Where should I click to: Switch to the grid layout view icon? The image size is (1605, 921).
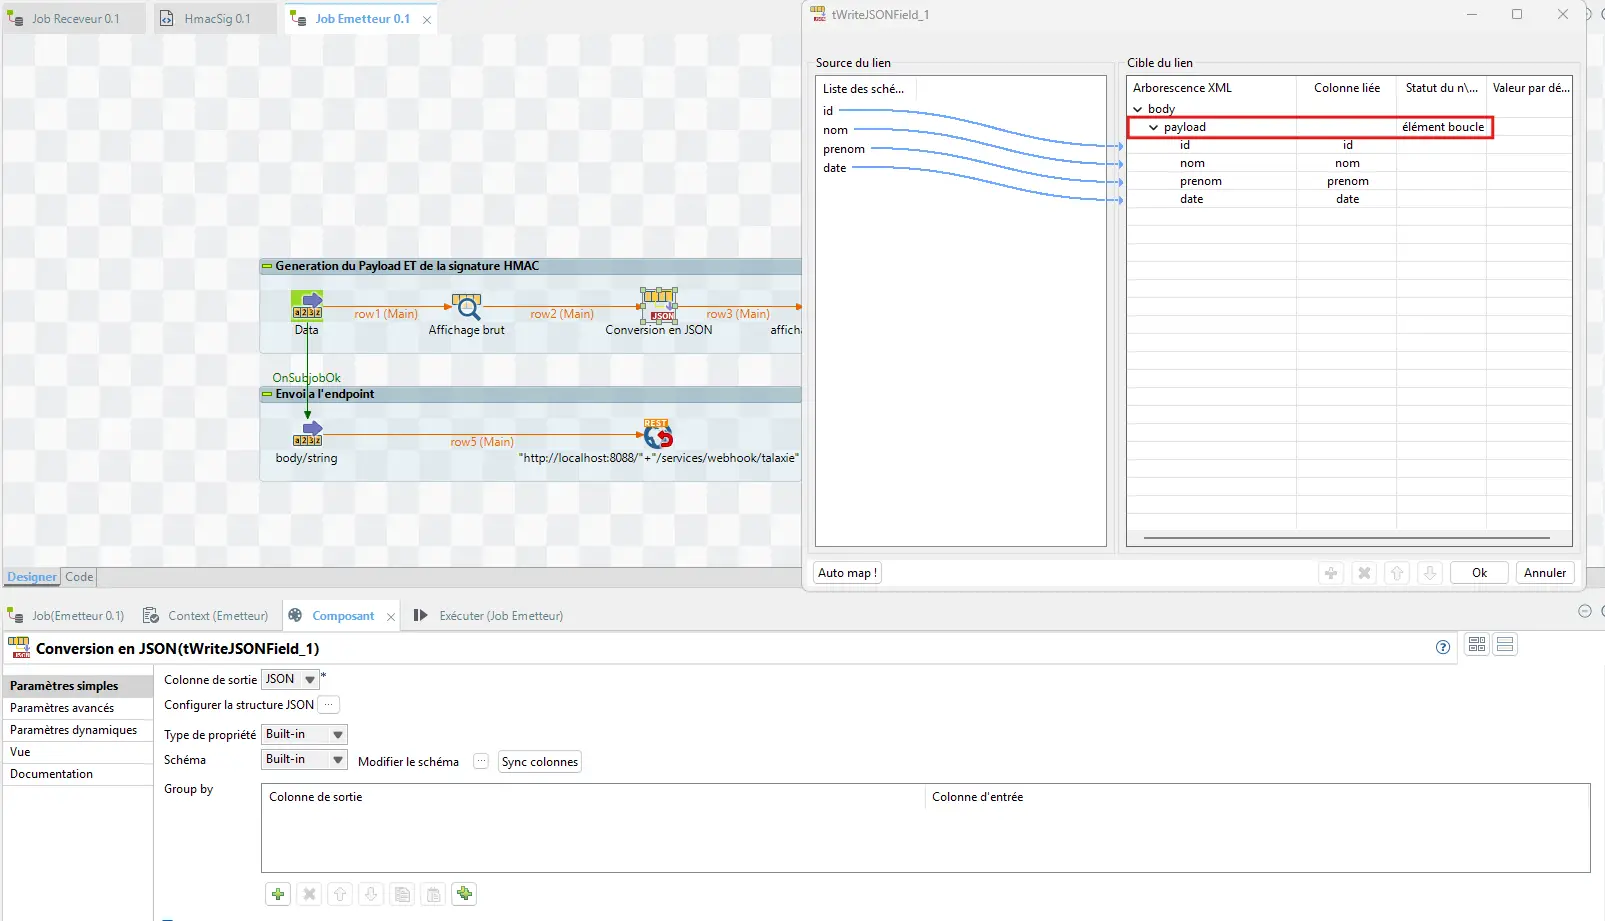tap(1477, 645)
